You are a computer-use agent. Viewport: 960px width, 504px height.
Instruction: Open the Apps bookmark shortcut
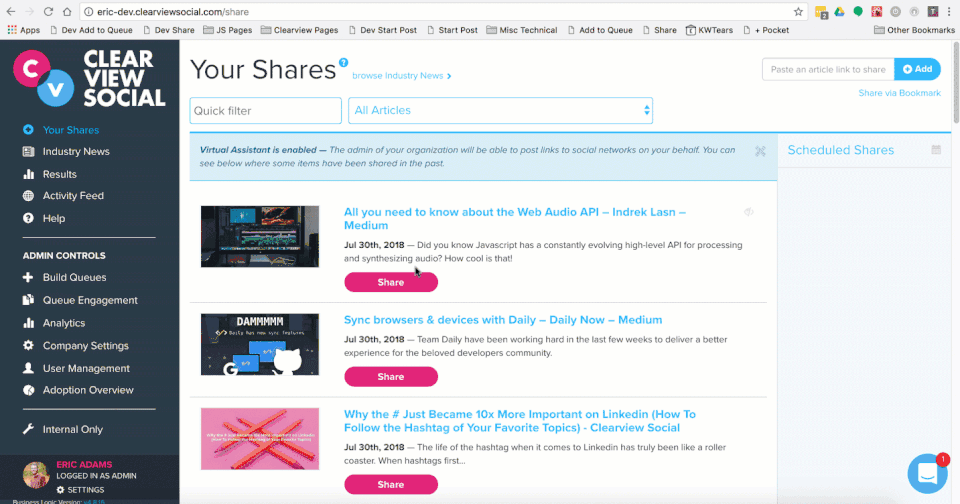tap(24, 30)
